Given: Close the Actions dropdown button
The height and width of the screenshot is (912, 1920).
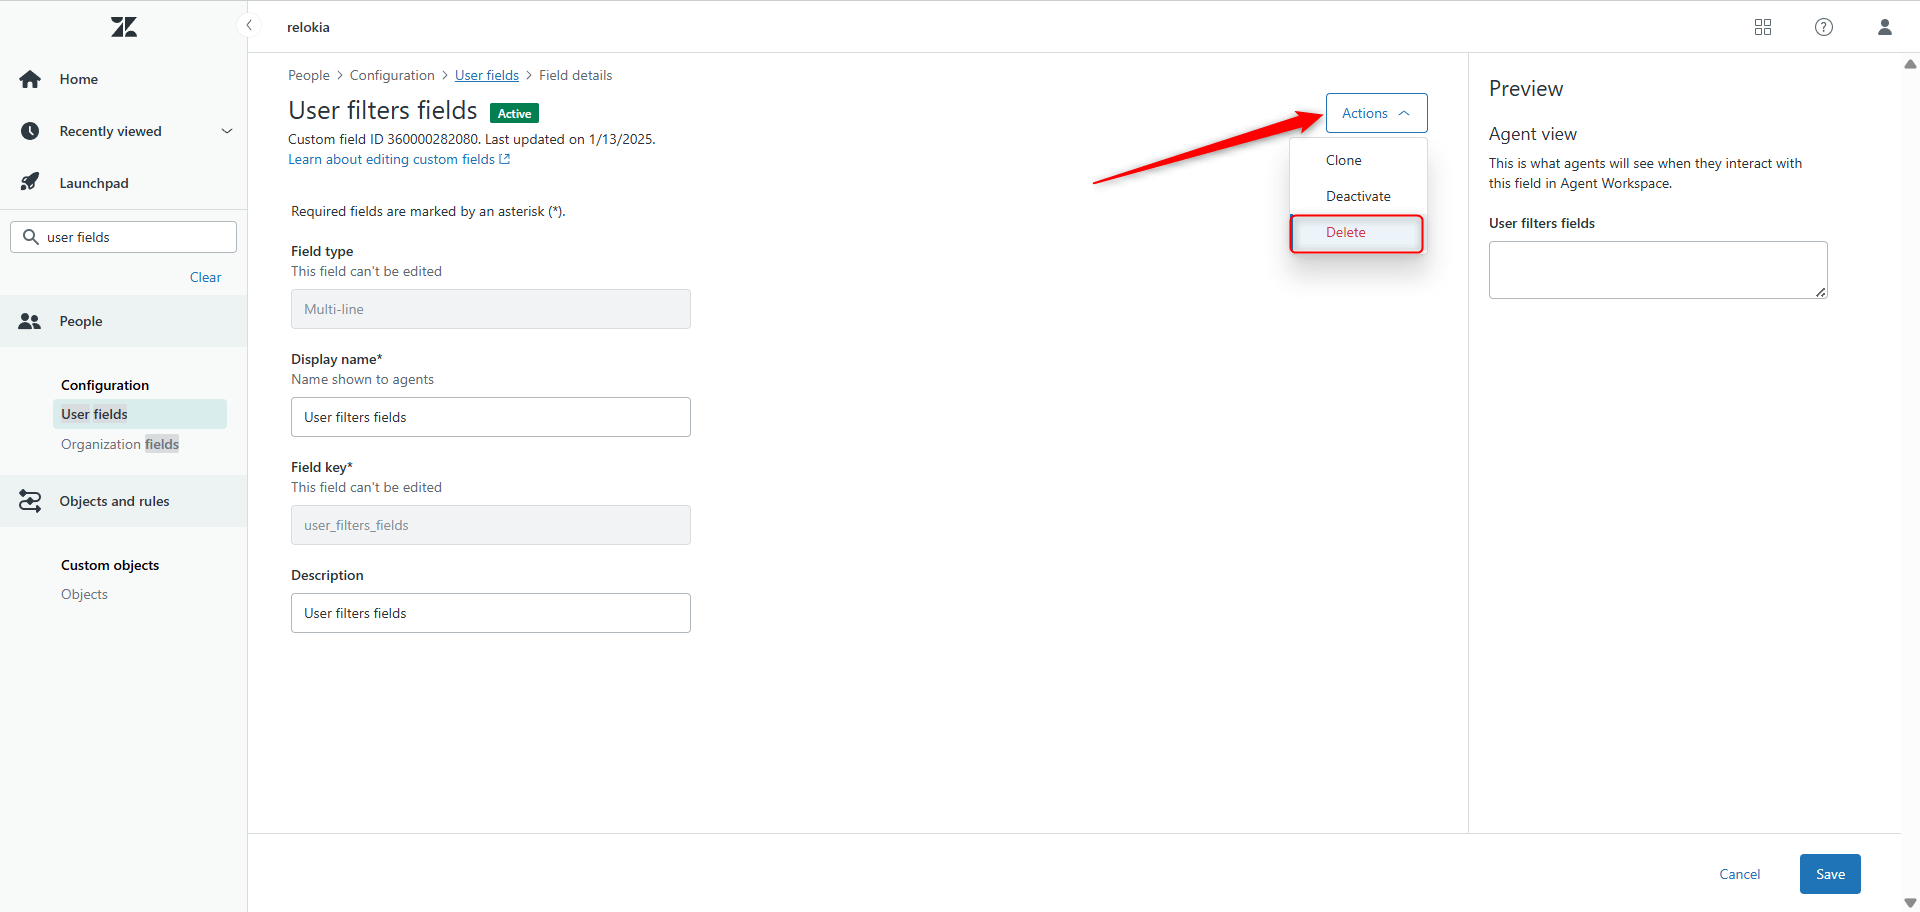Looking at the screenshot, I should [x=1376, y=113].
